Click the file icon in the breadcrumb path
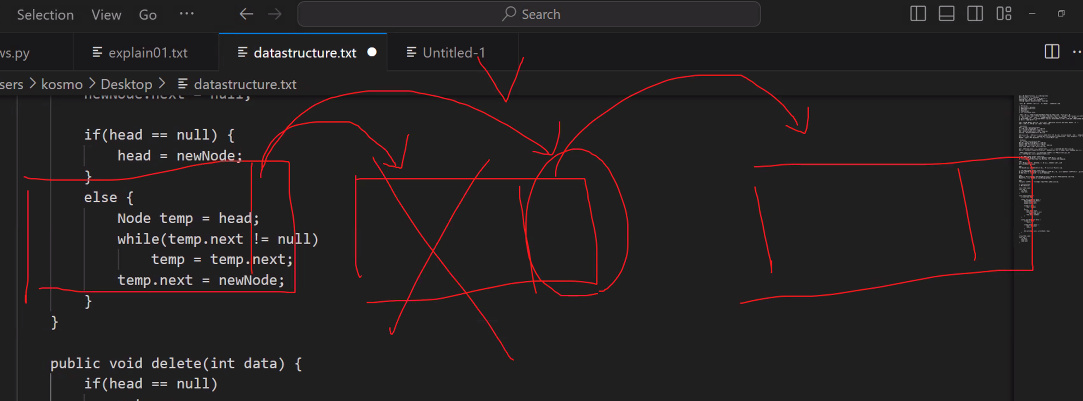Screen dimensions: 1083x401 tap(183, 84)
